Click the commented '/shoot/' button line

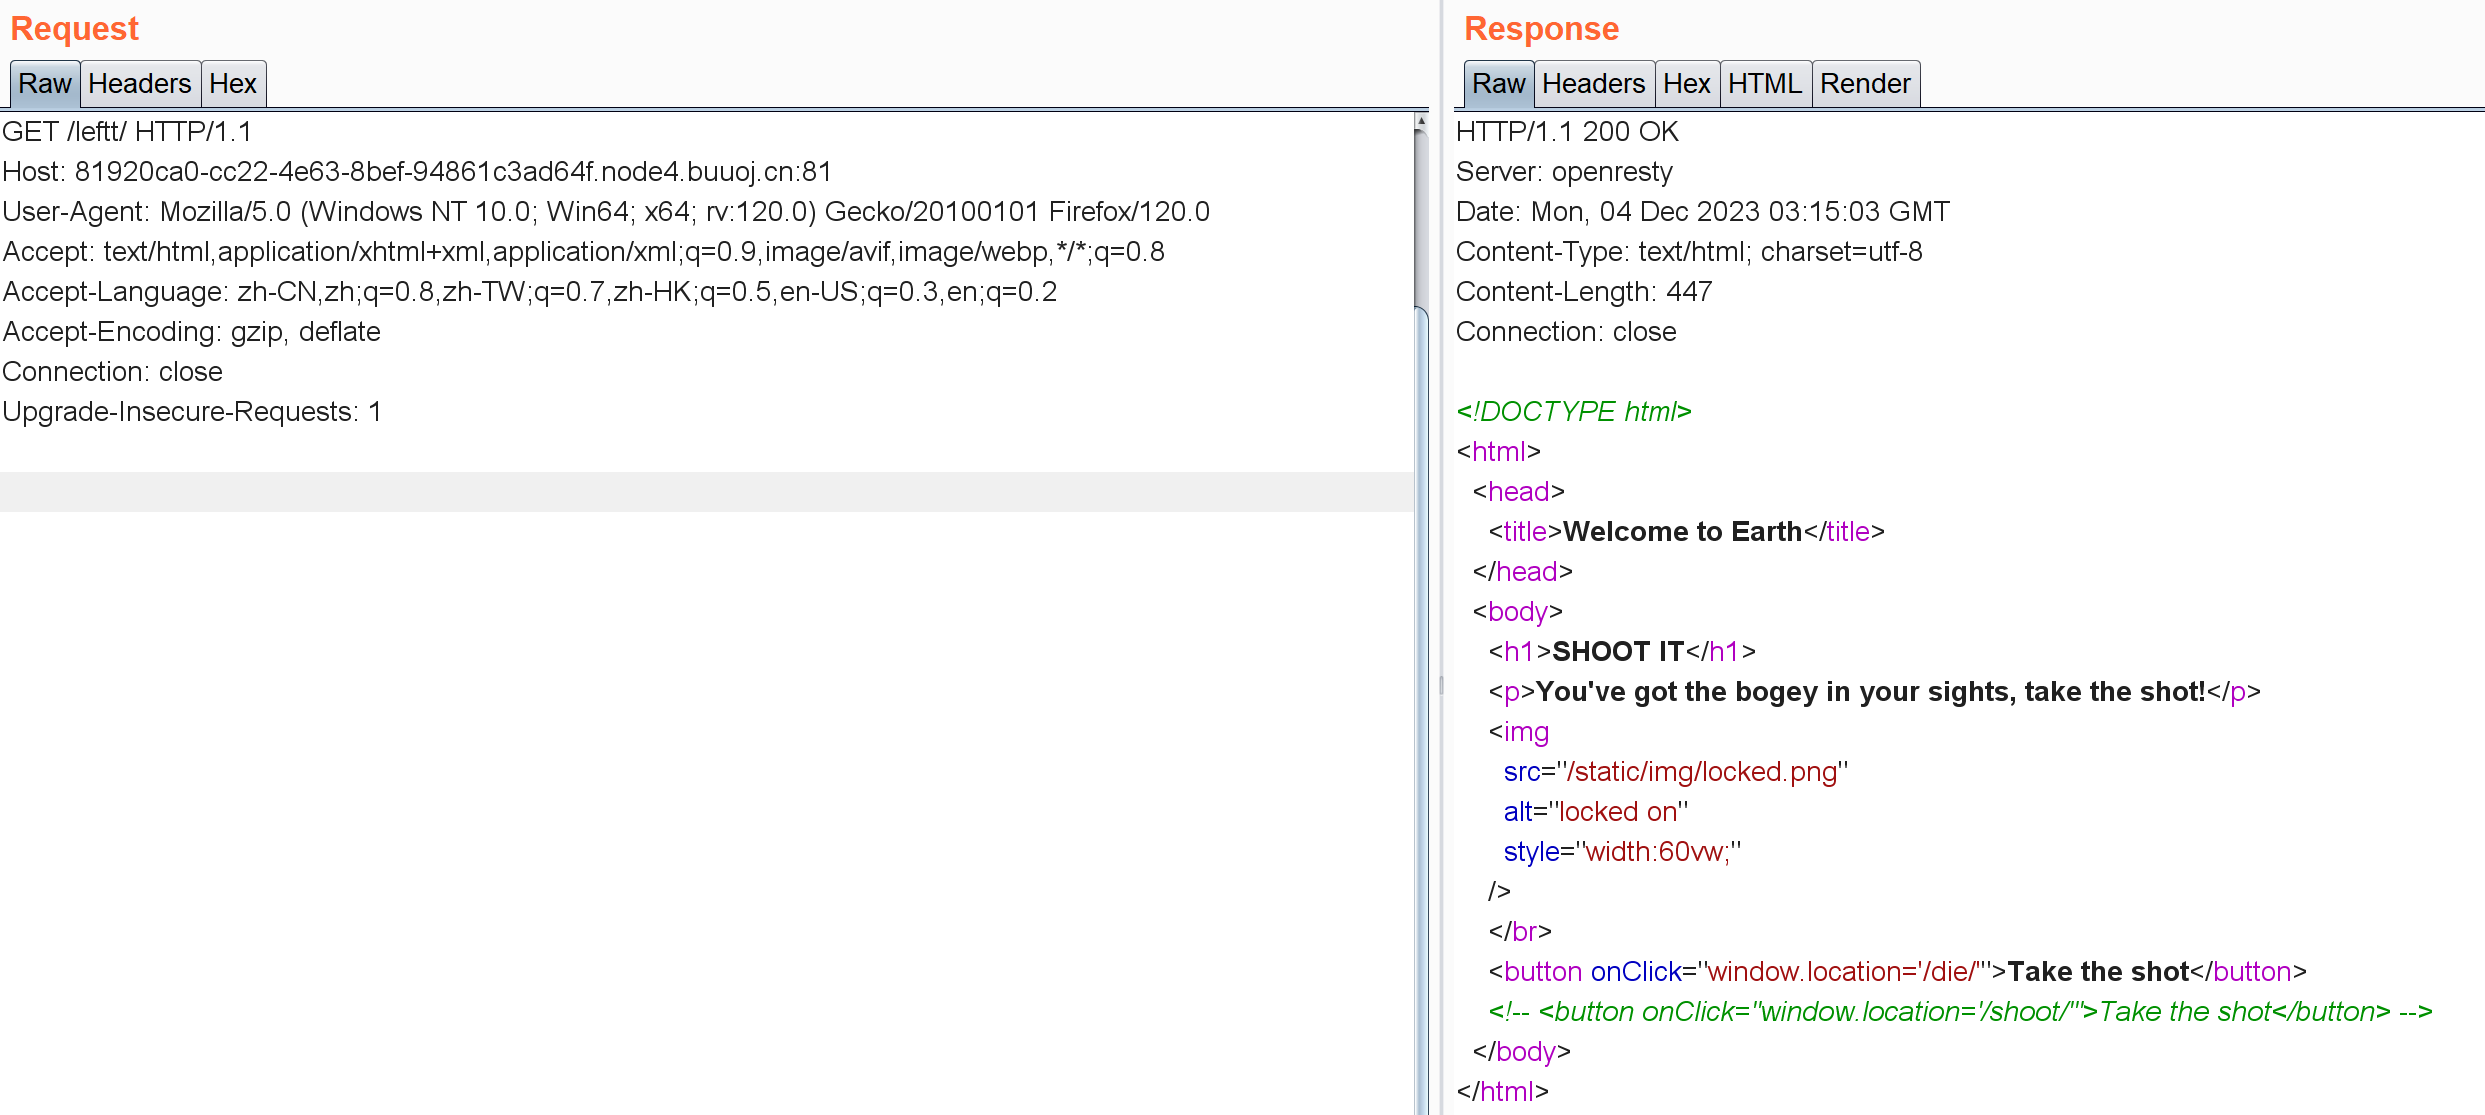1961,1012
